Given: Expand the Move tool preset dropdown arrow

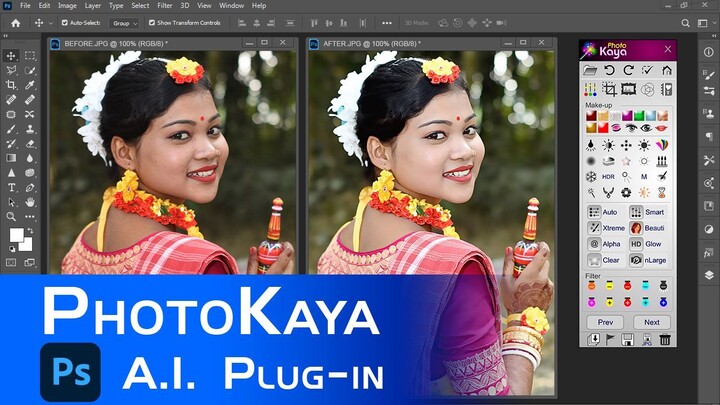Looking at the screenshot, I should click(51, 23).
